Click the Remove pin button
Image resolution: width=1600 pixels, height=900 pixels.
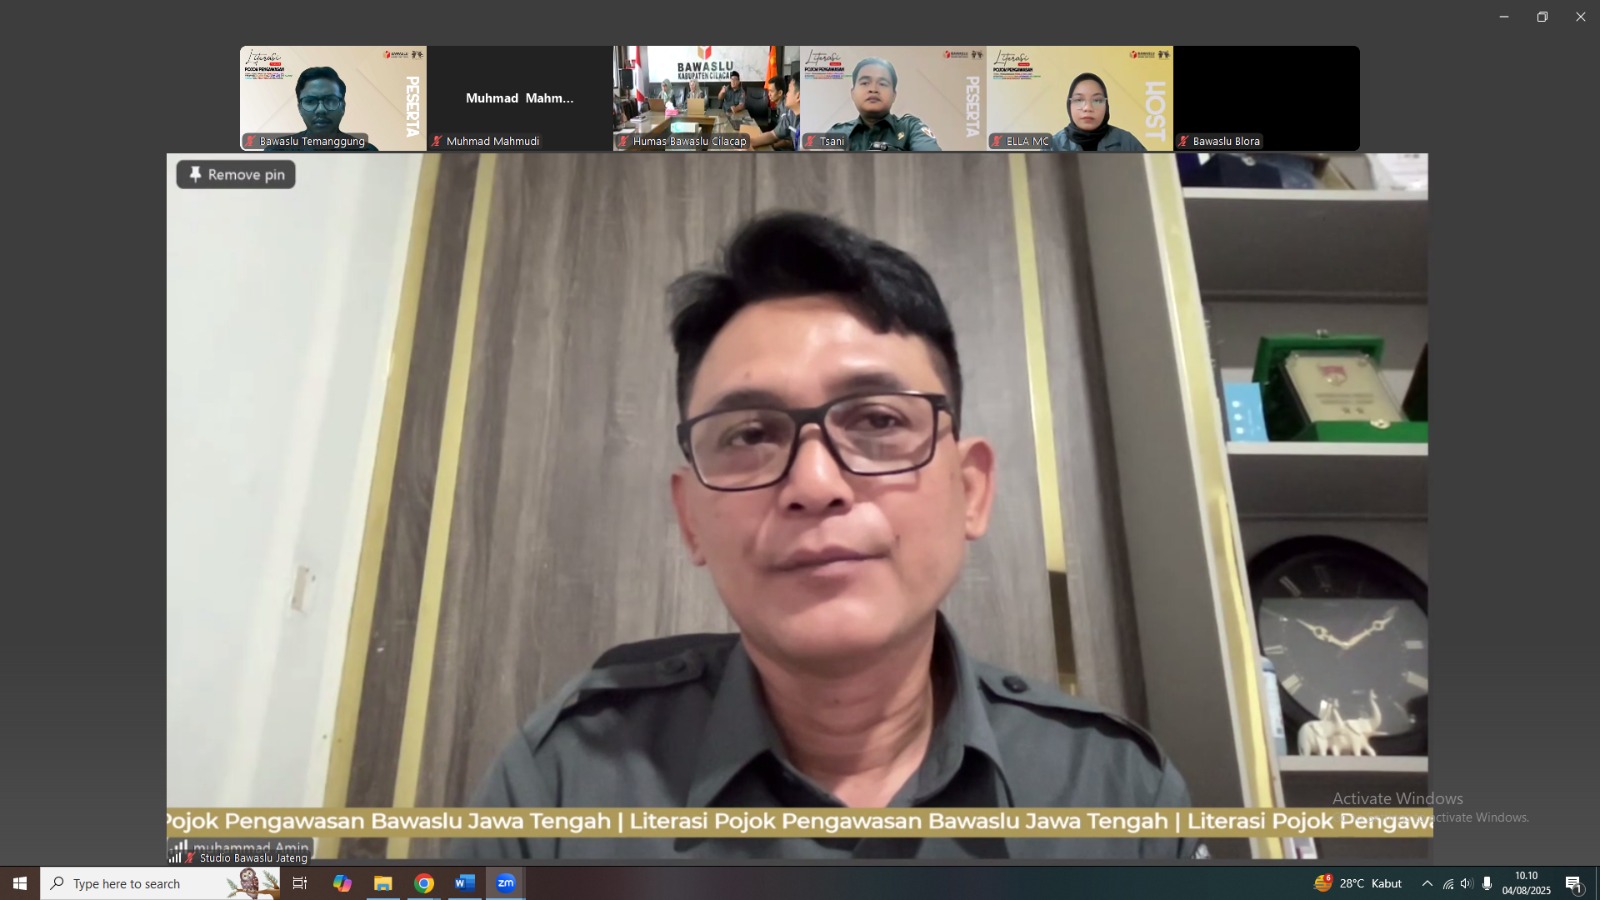pos(235,174)
